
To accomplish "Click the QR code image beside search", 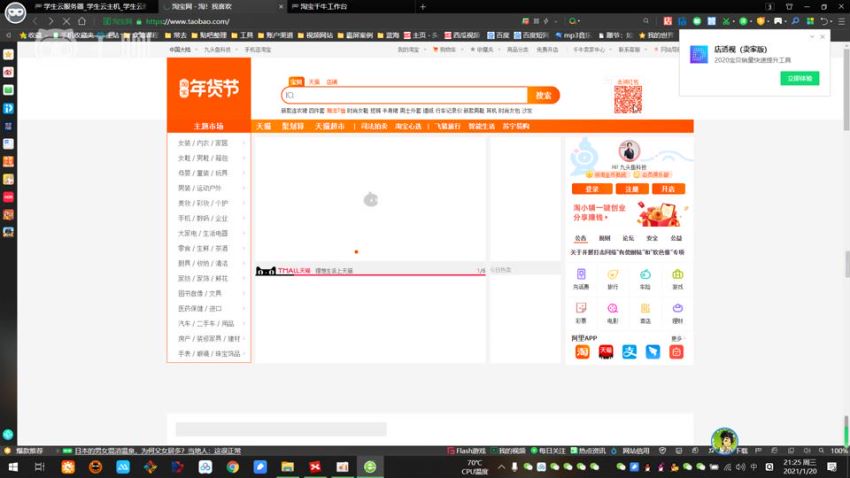I will [628, 99].
